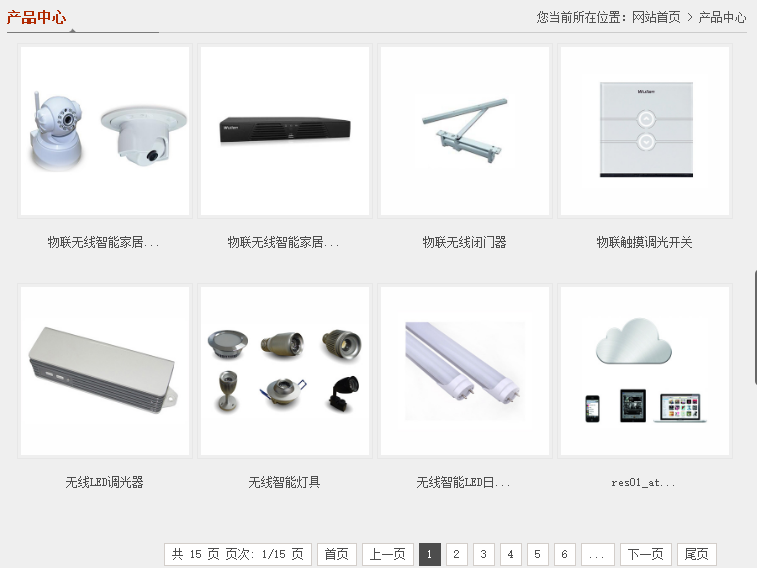This screenshot has height=568, width=757.
Task: Open the 无线智能灯具 title link
Action: [284, 482]
